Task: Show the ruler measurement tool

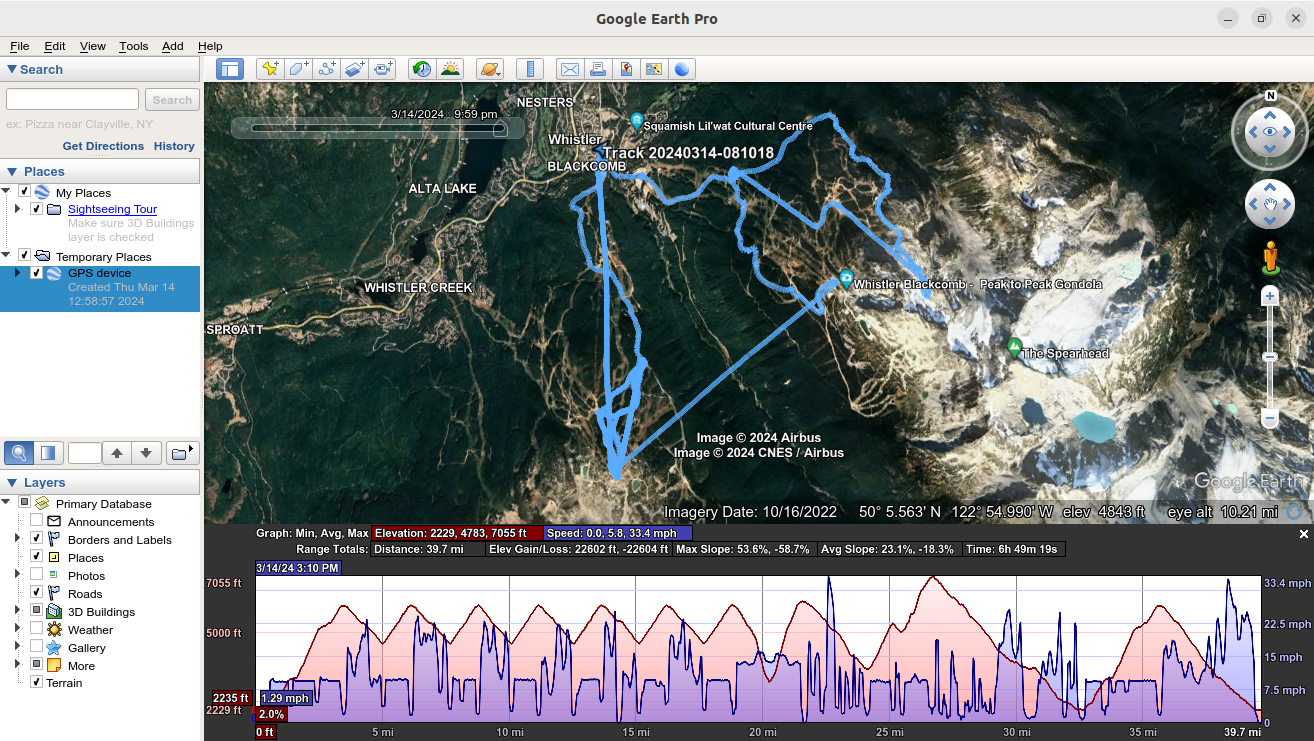Action: pos(530,69)
